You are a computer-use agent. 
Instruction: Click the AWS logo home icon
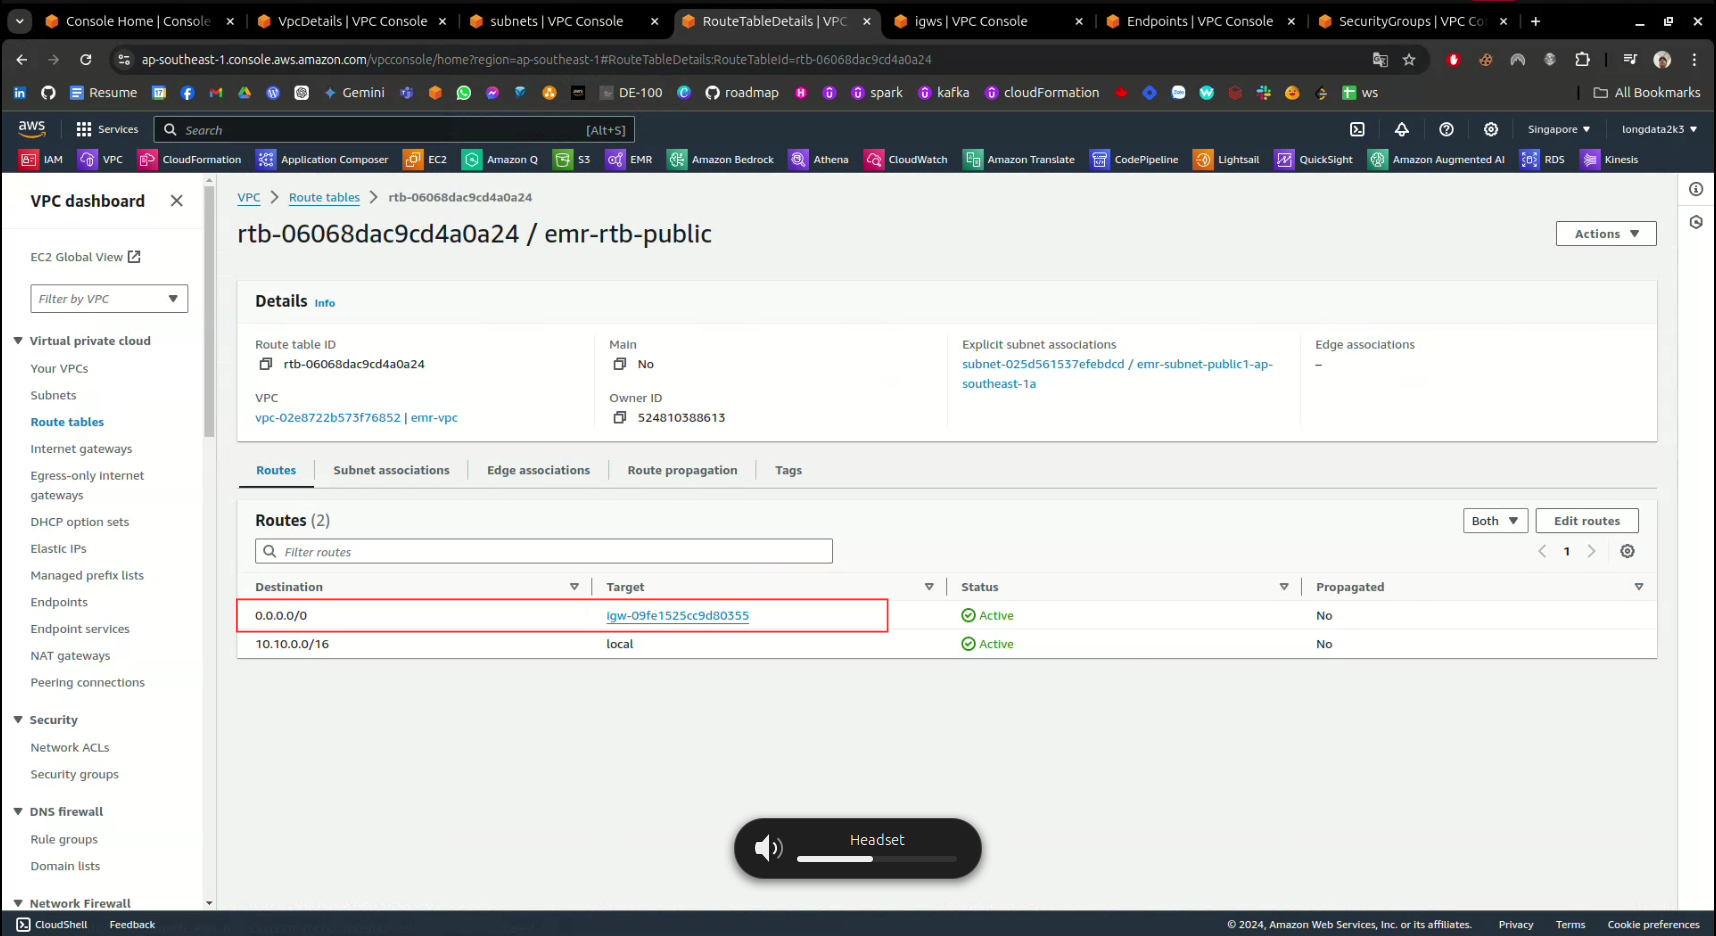pyautogui.click(x=32, y=129)
